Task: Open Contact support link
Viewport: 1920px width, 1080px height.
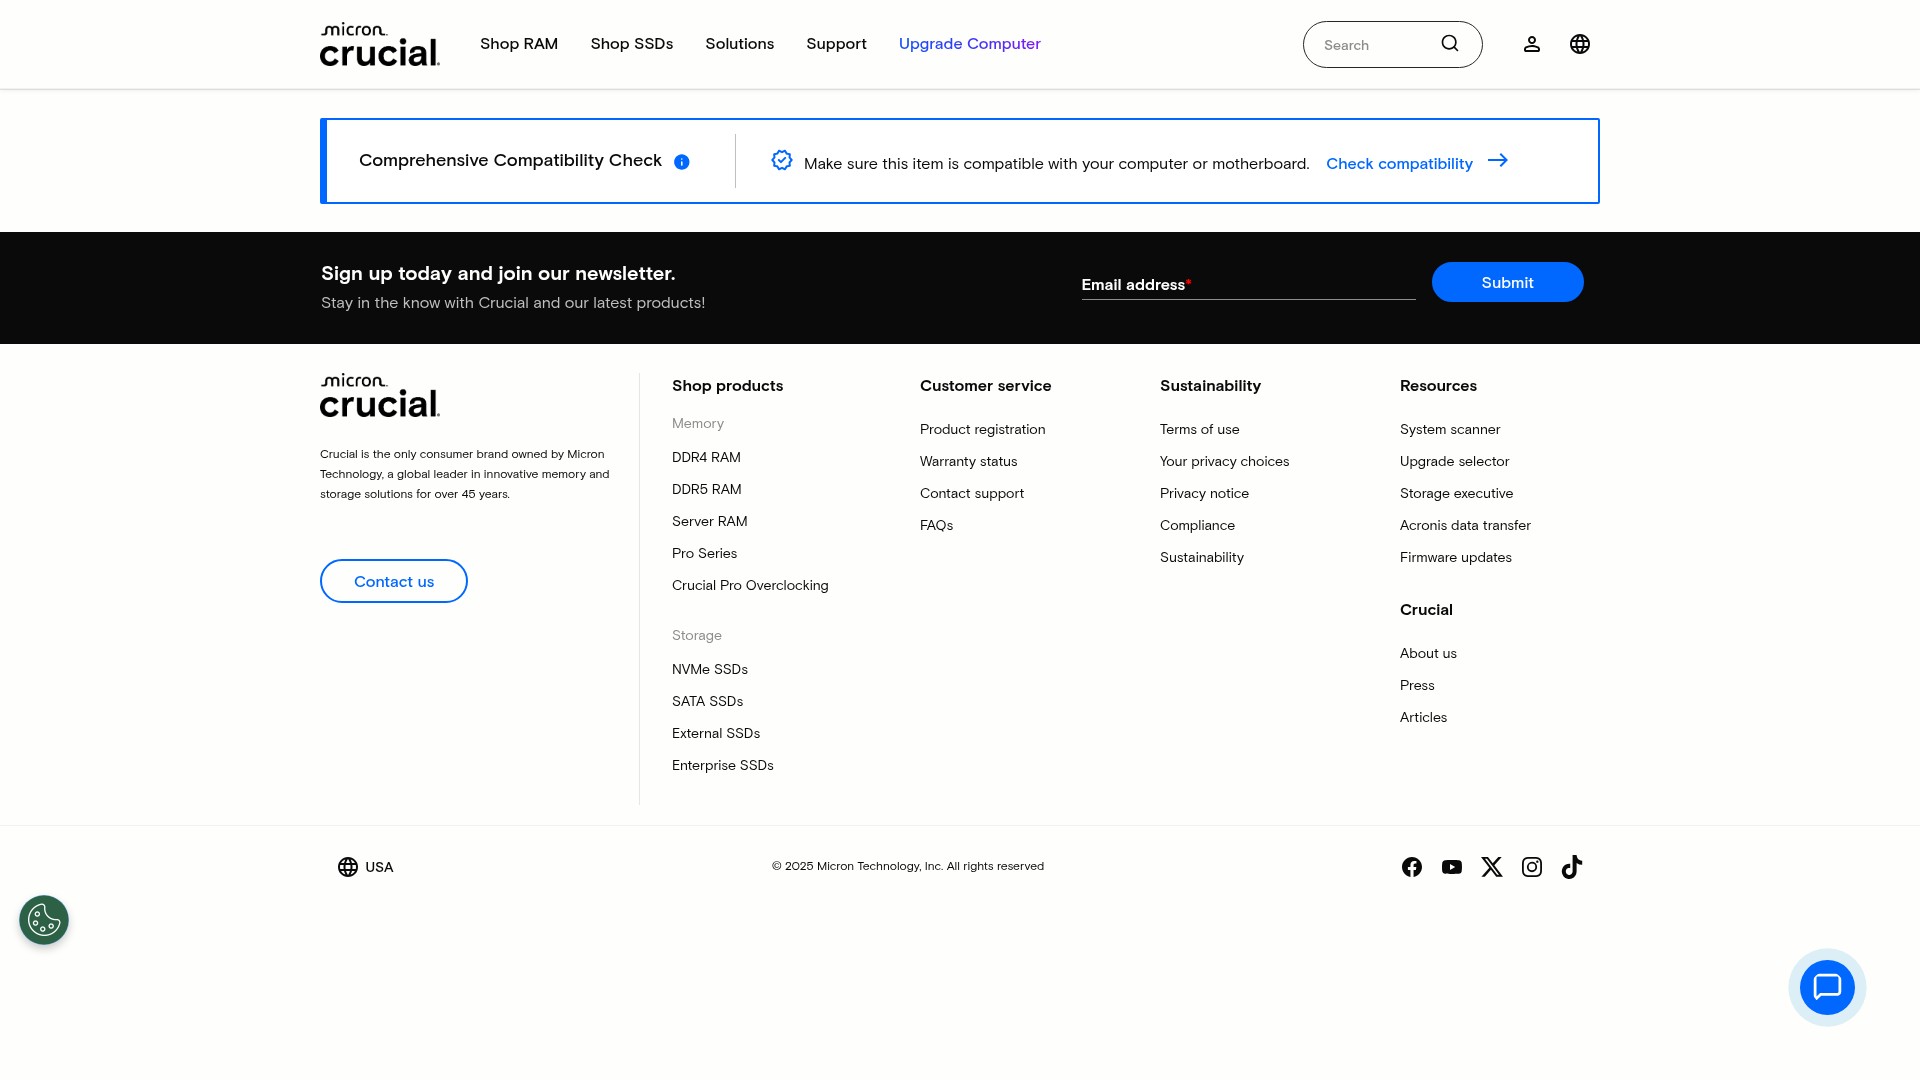Action: click(972, 494)
